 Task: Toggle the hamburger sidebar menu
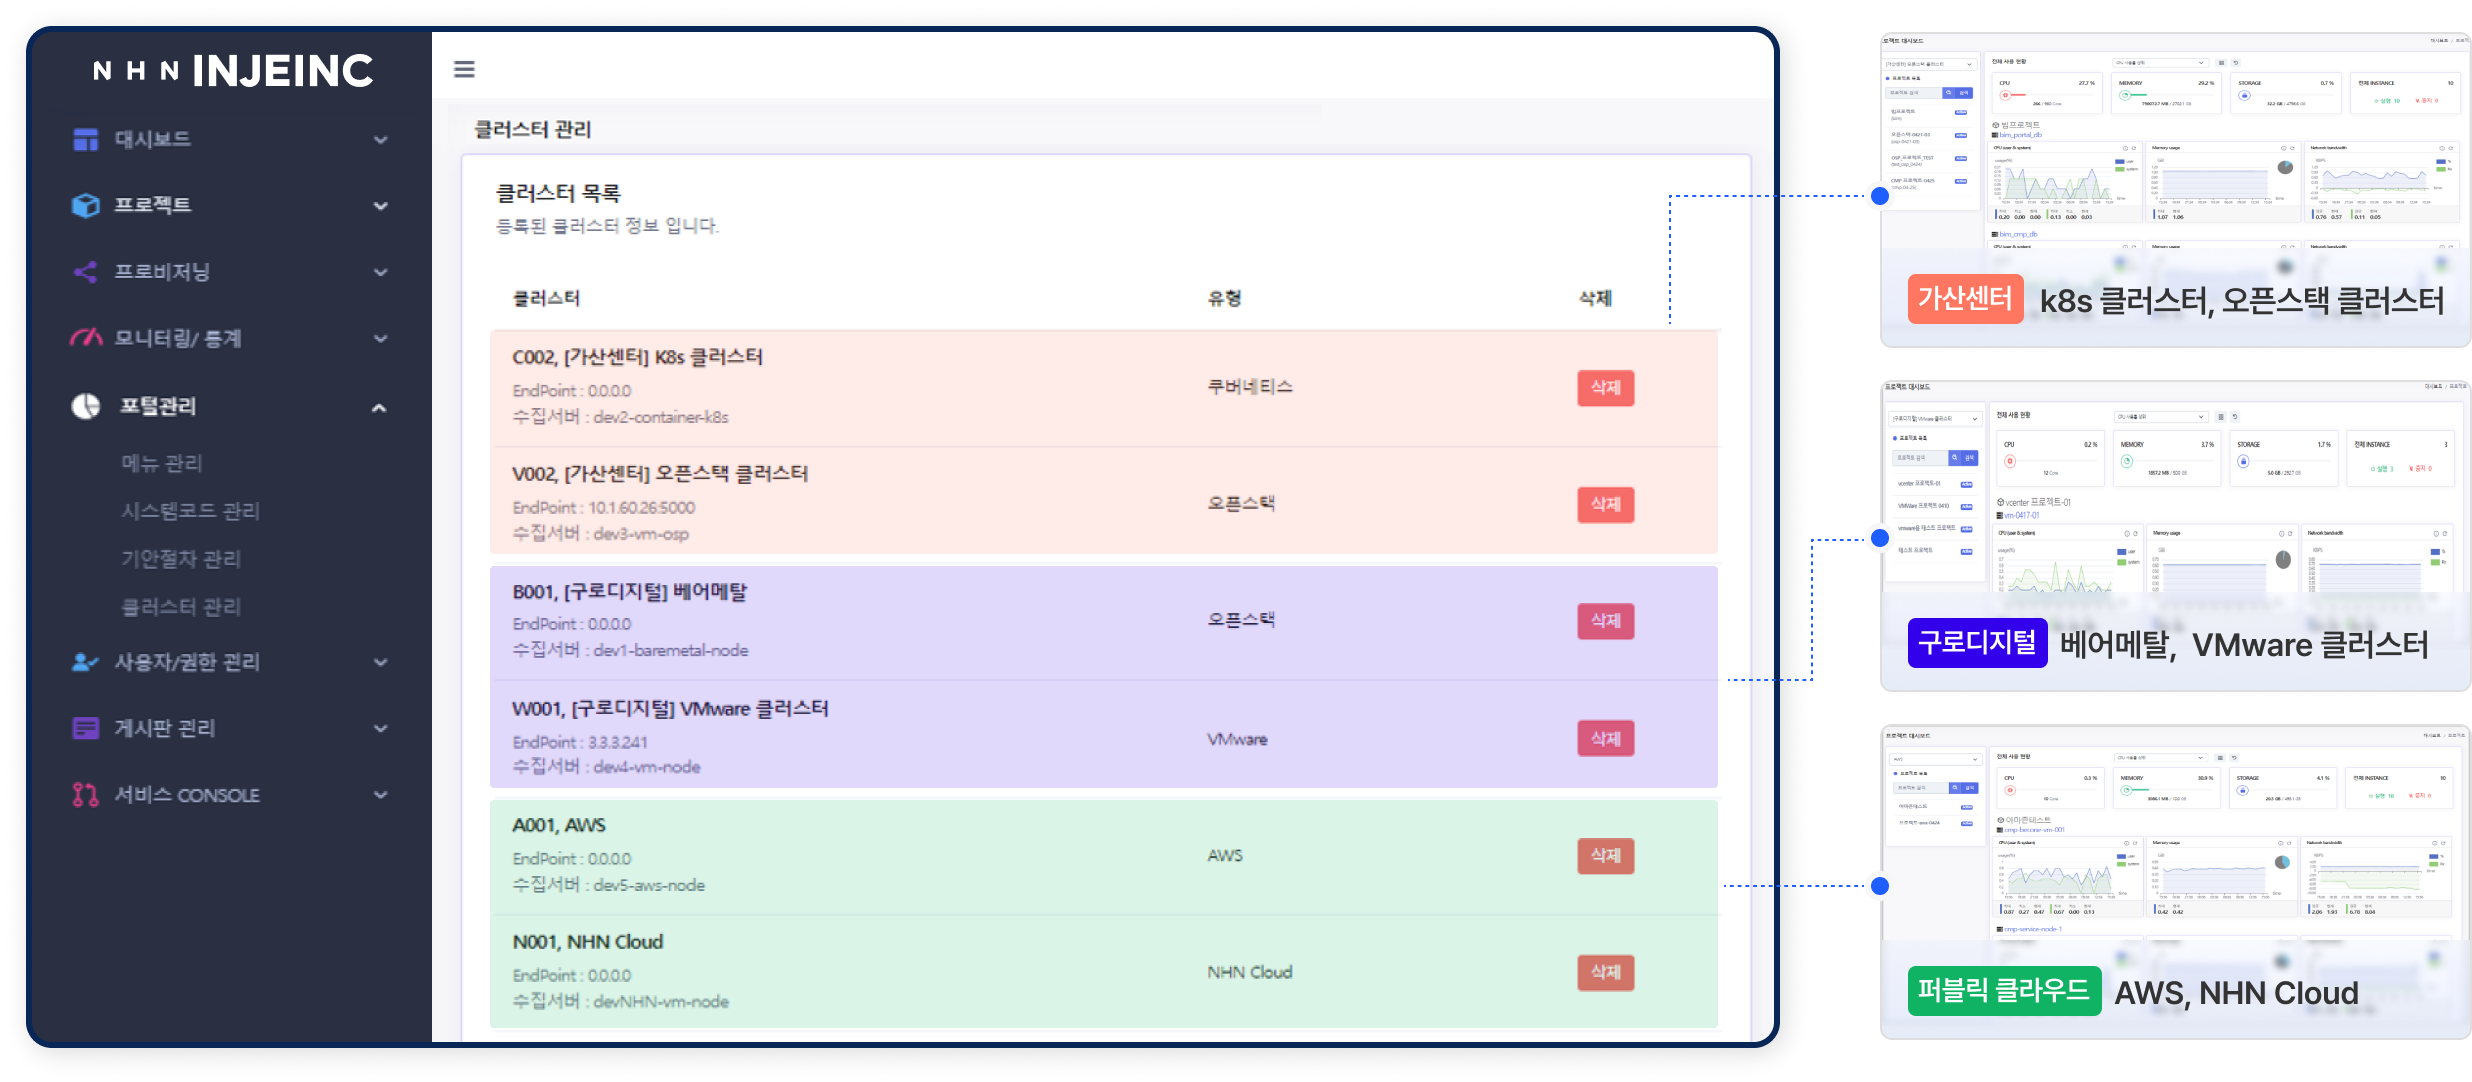(464, 69)
